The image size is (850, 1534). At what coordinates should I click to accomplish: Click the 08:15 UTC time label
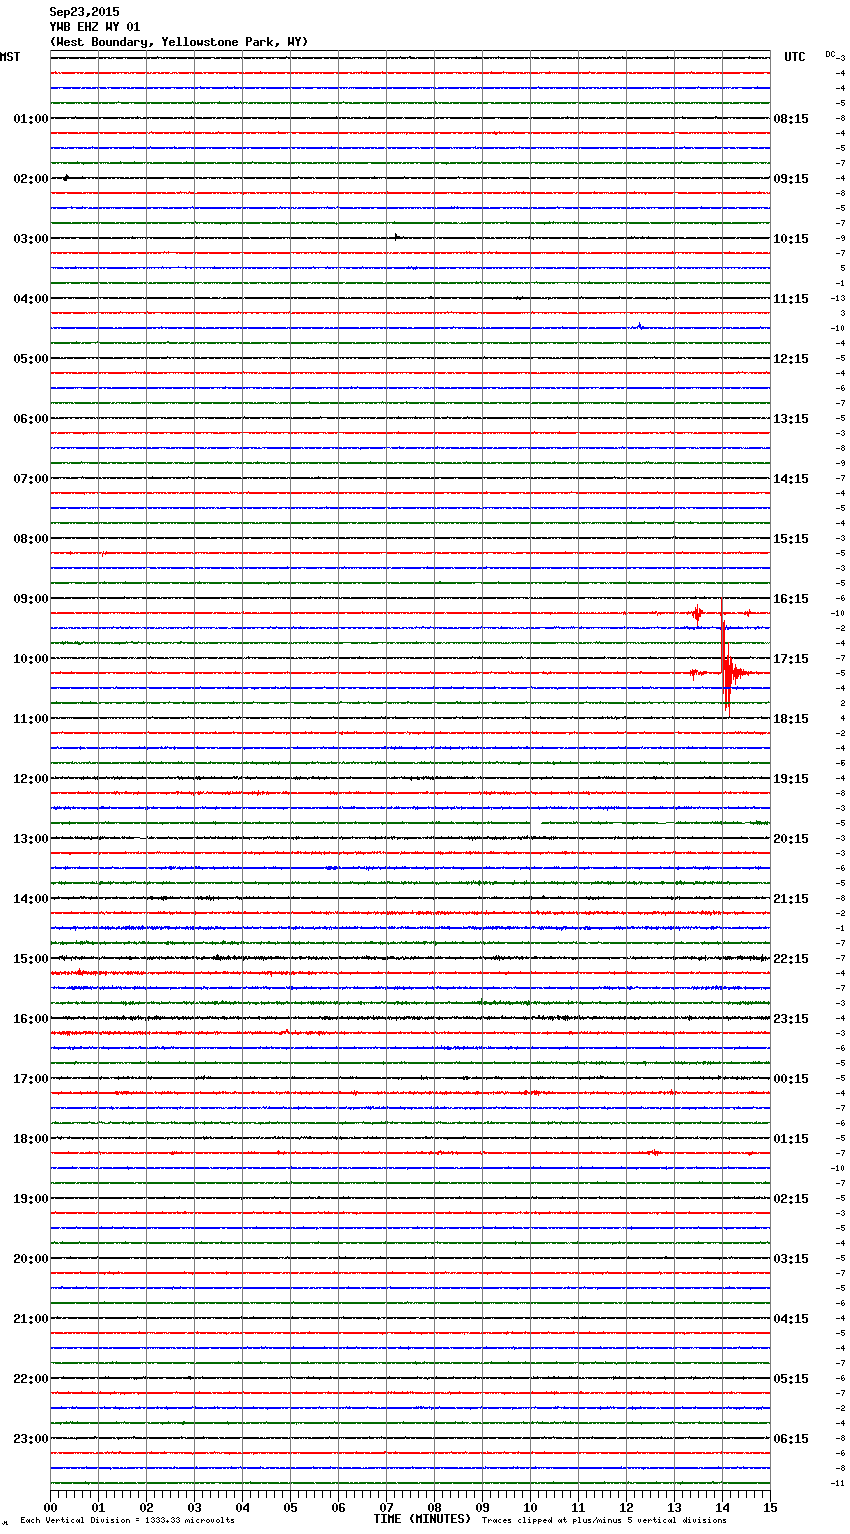point(791,119)
